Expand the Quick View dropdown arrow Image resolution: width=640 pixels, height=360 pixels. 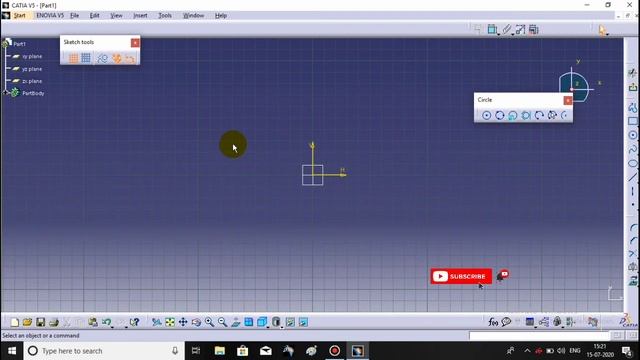click(x=268, y=327)
